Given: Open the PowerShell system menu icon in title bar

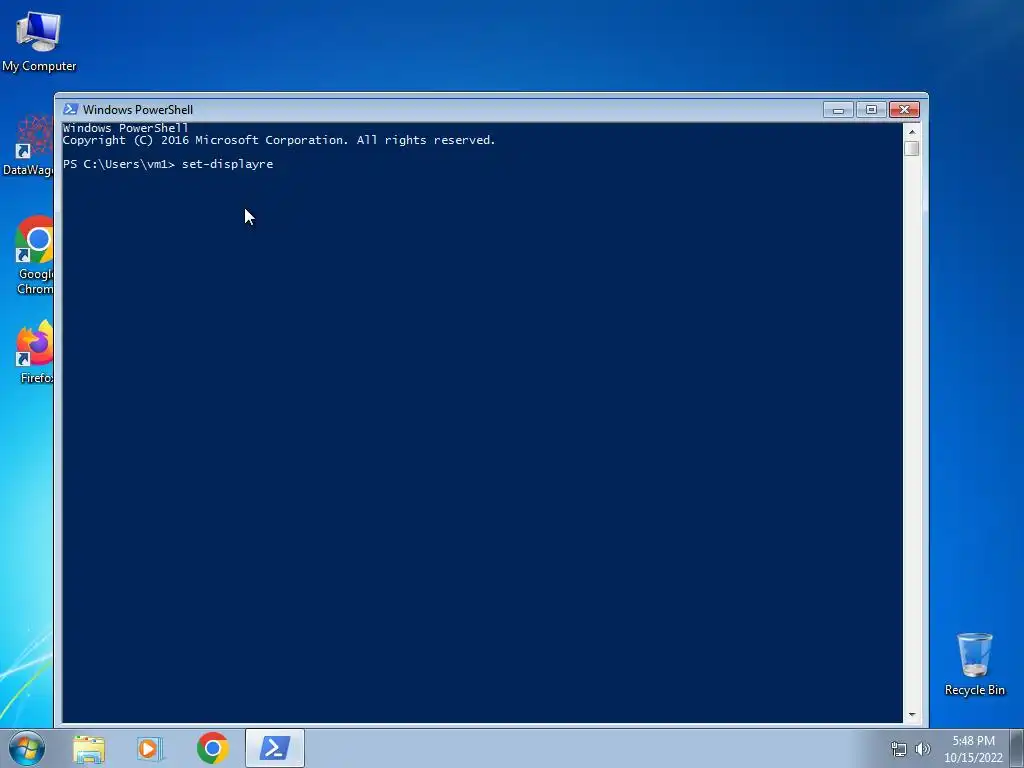Looking at the screenshot, I should point(70,109).
